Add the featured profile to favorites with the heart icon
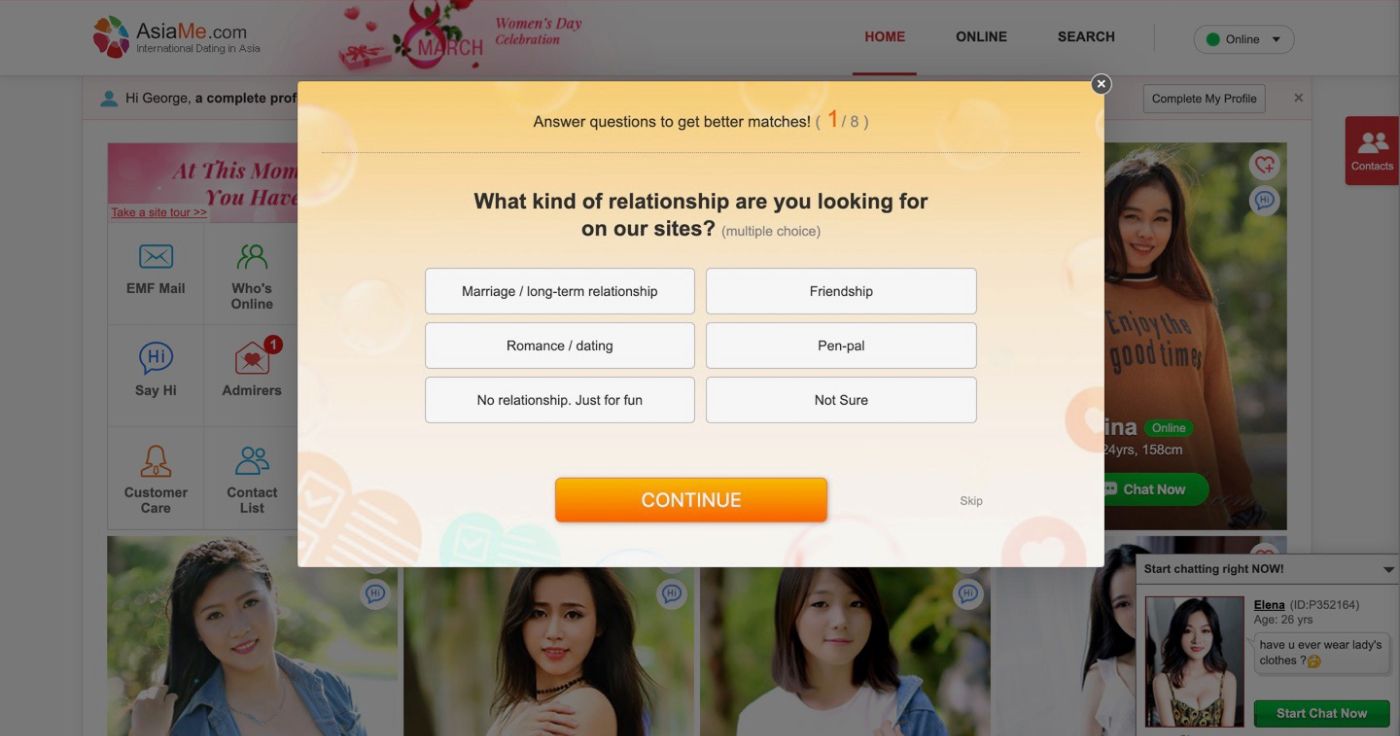The height and width of the screenshot is (736, 1400). [1264, 164]
